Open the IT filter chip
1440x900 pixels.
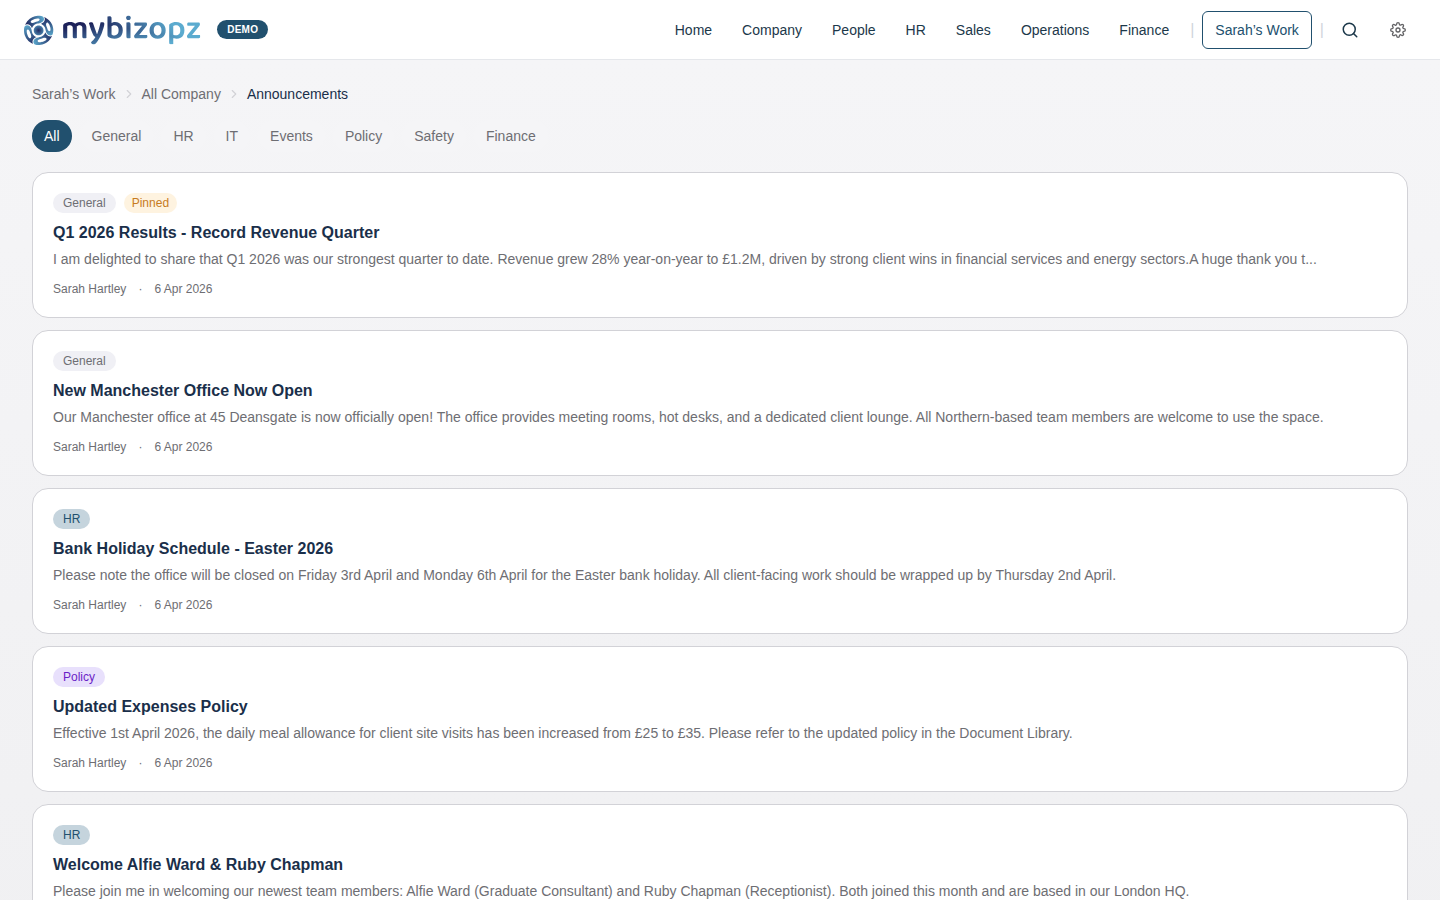[x=231, y=135]
